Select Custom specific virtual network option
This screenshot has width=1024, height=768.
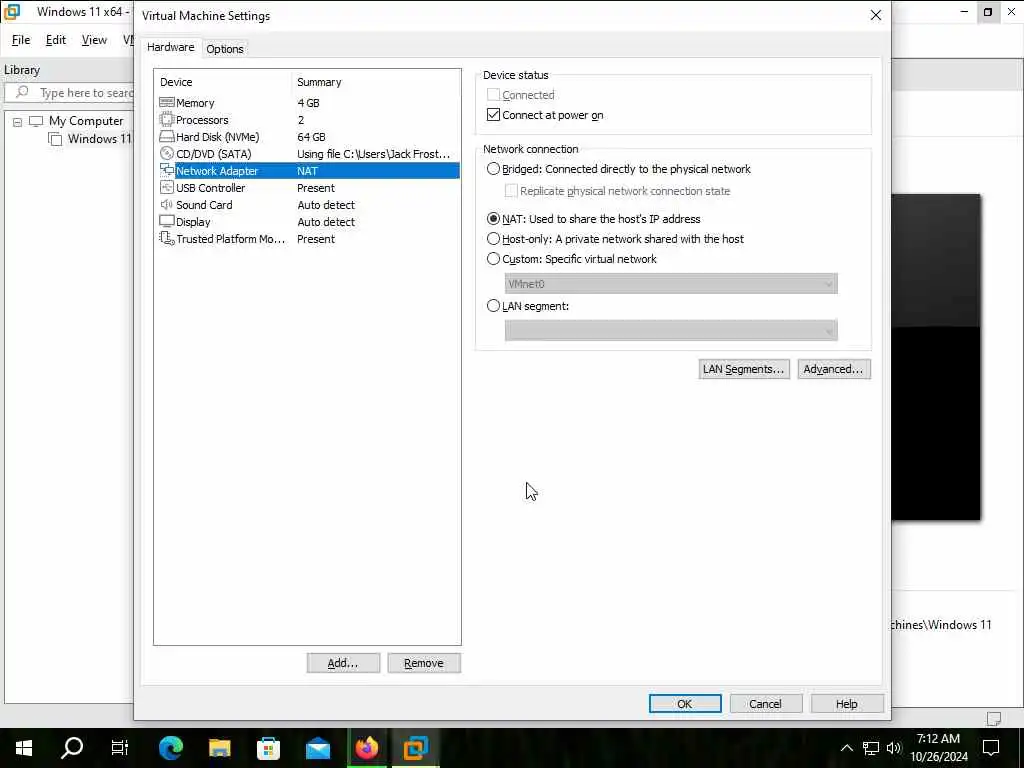(x=493, y=259)
